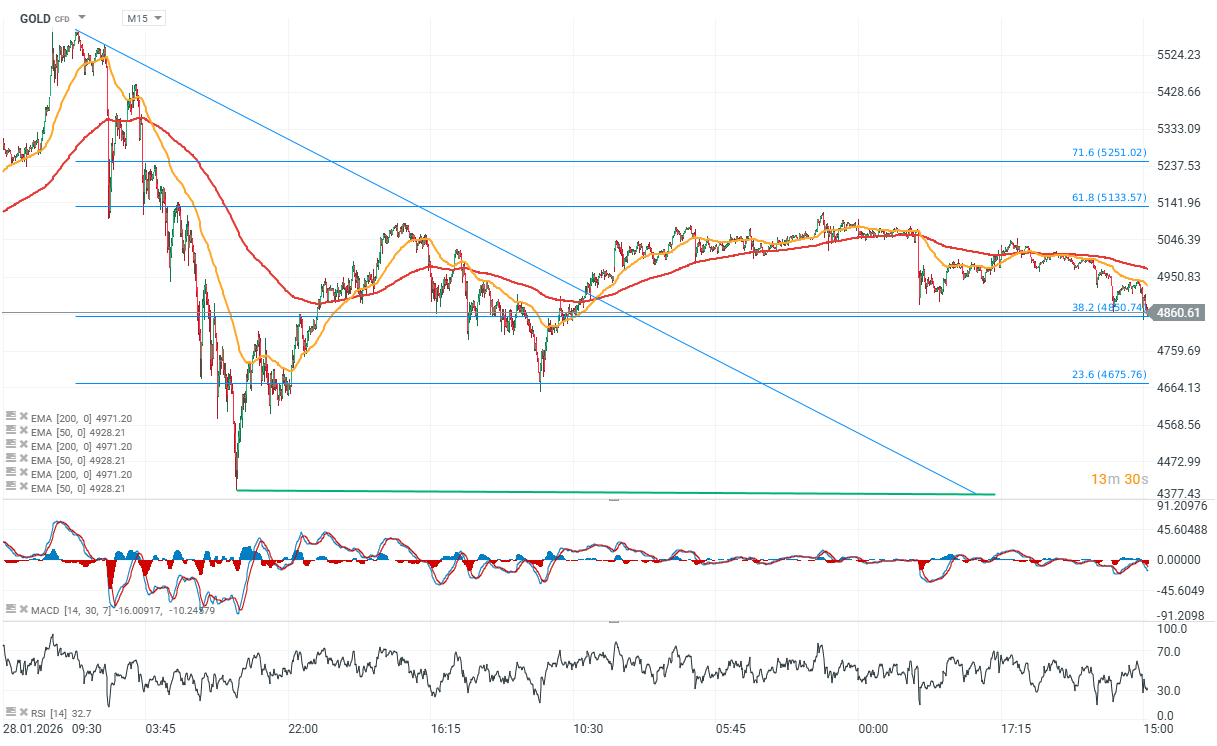The image size is (1217, 746).
Task: Delete the RSI [14] indicator via X icon
Action: coord(22,713)
